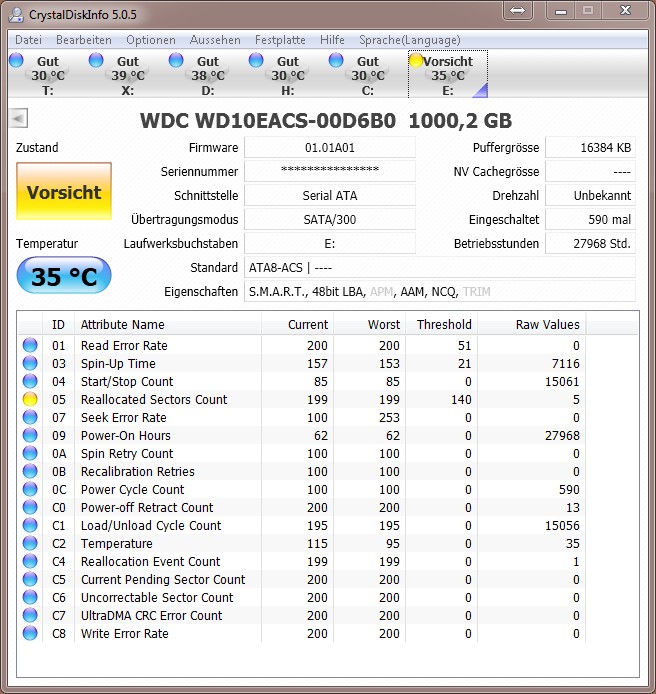Select the D: drive status orb
The image size is (656, 694).
tap(176, 60)
